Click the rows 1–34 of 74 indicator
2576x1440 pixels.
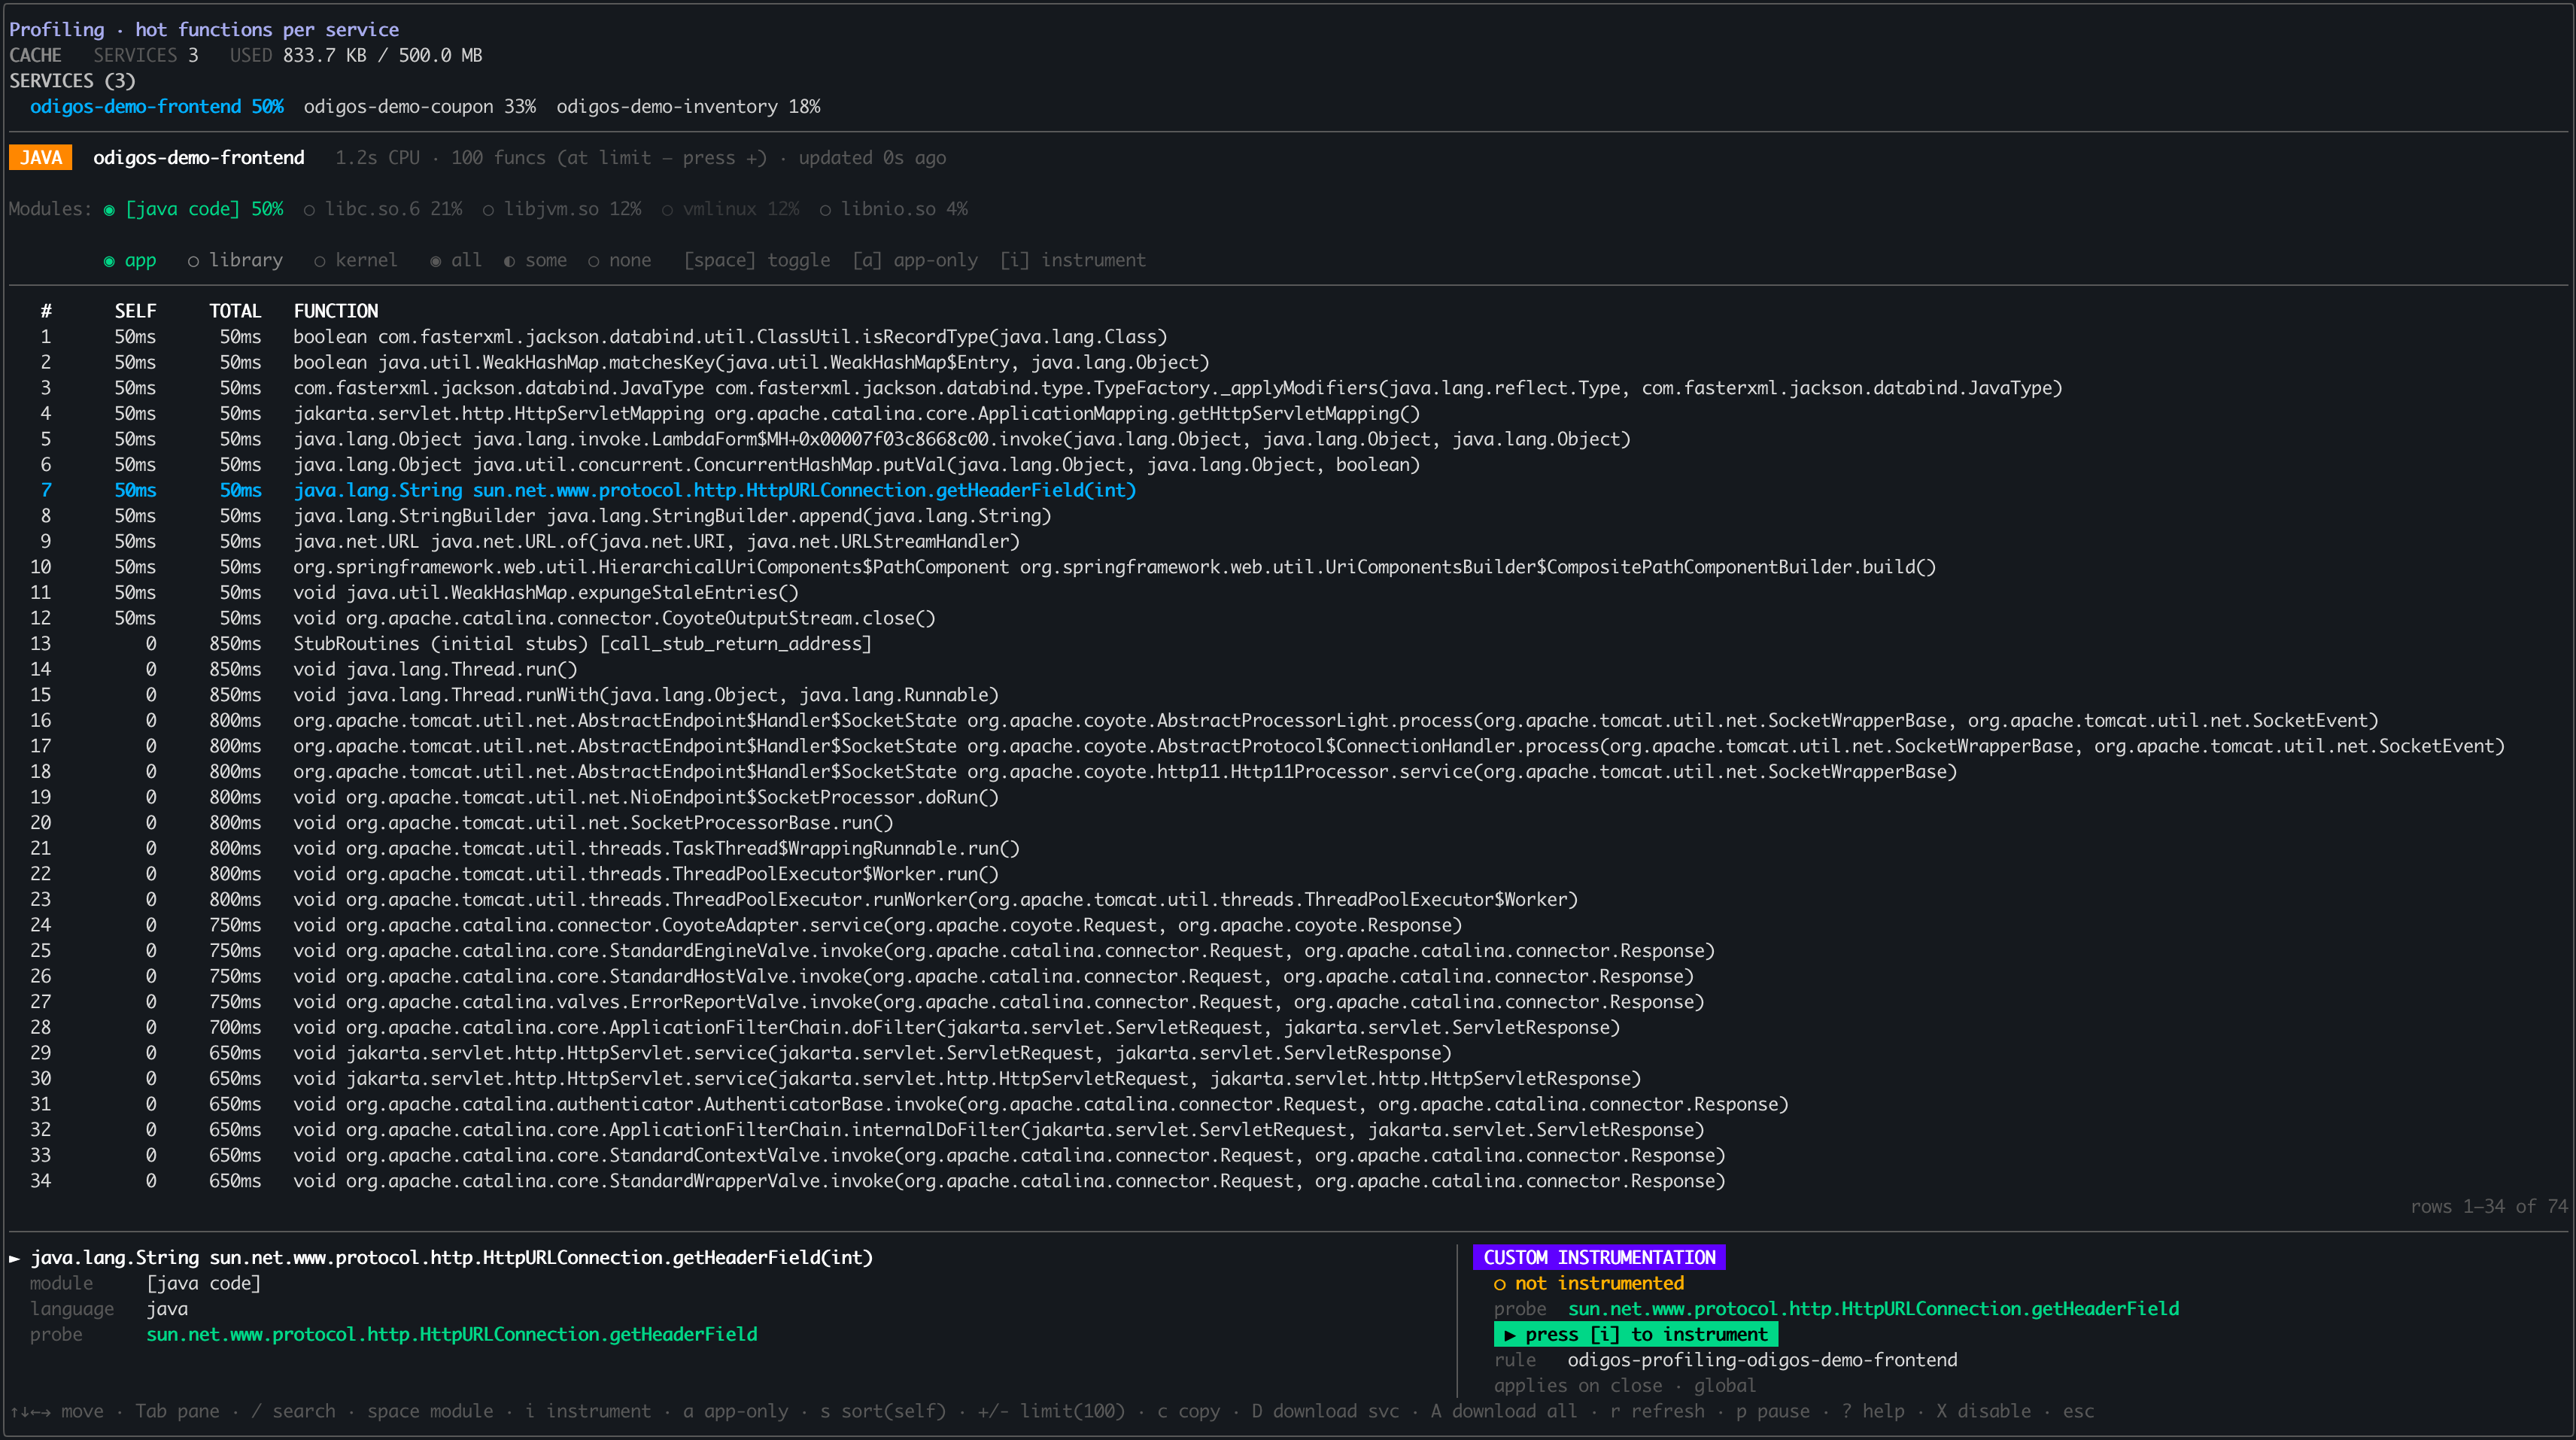[x=2488, y=1206]
